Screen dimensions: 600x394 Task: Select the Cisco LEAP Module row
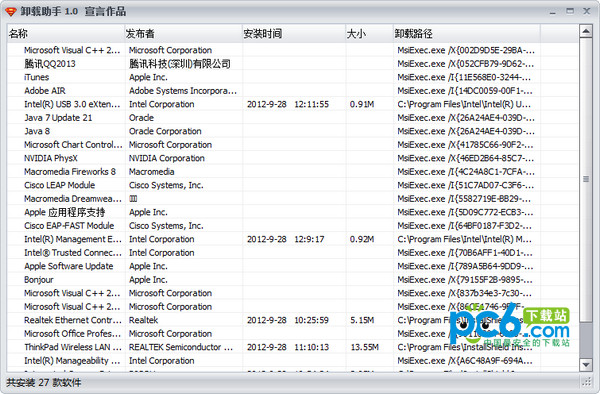(292, 185)
